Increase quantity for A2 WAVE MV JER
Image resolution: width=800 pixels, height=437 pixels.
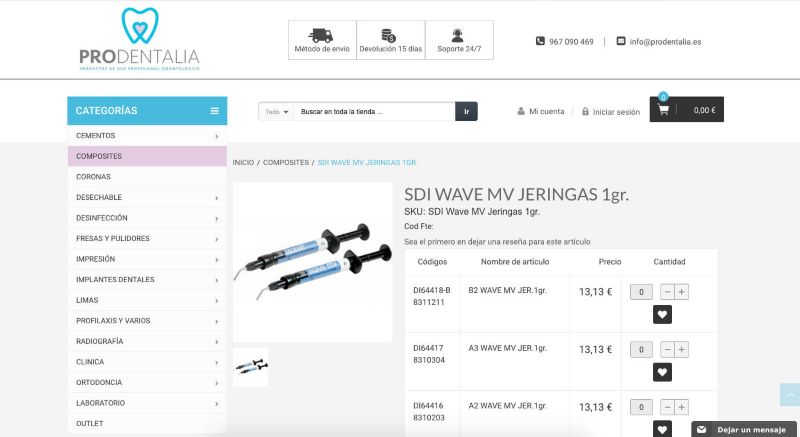(x=682, y=407)
